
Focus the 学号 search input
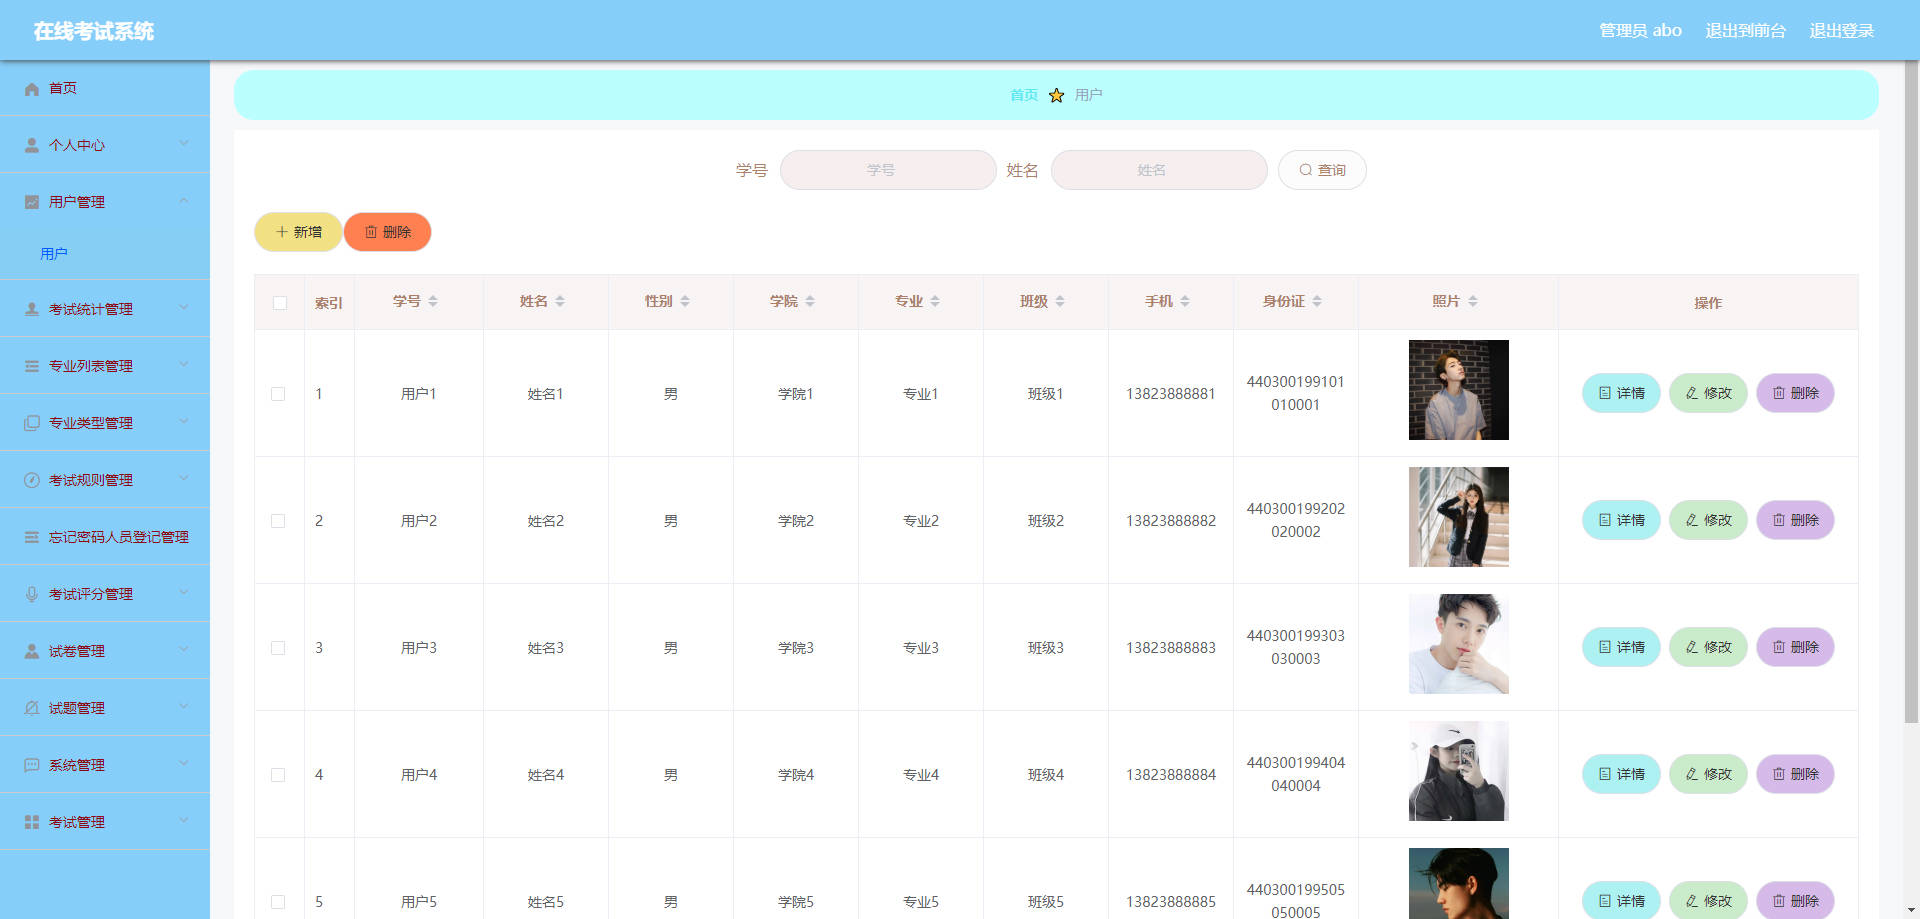click(x=888, y=170)
